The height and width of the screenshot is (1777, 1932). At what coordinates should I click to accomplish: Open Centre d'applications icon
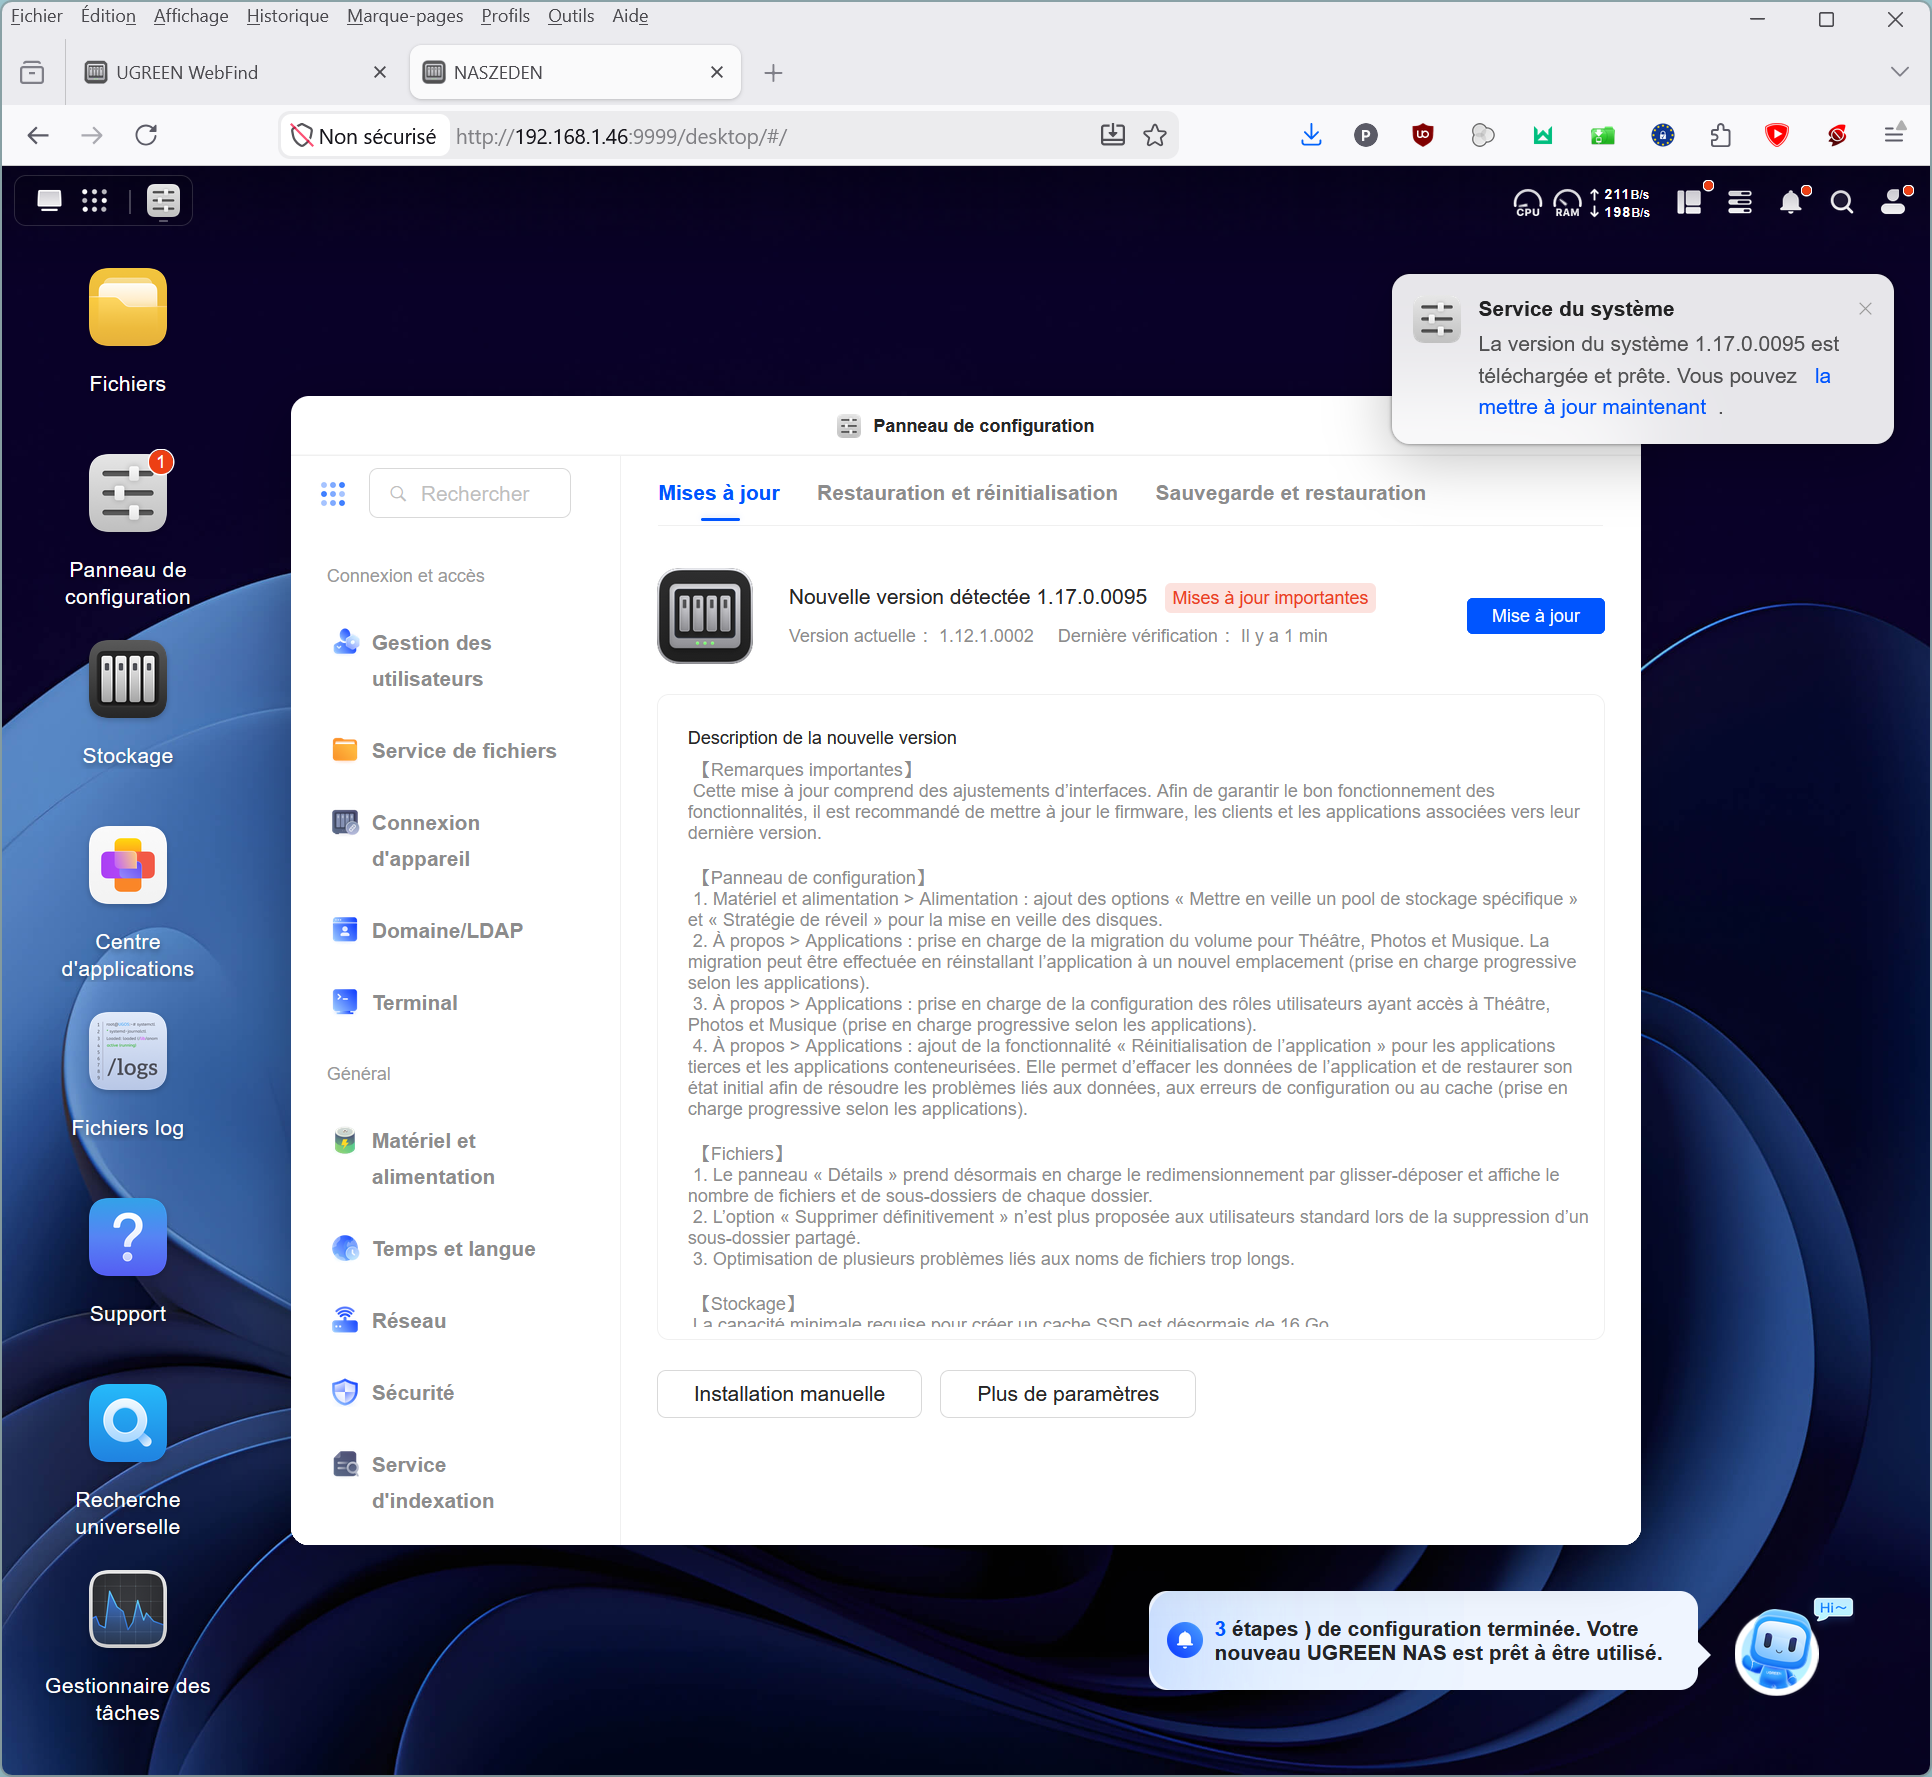click(x=128, y=865)
